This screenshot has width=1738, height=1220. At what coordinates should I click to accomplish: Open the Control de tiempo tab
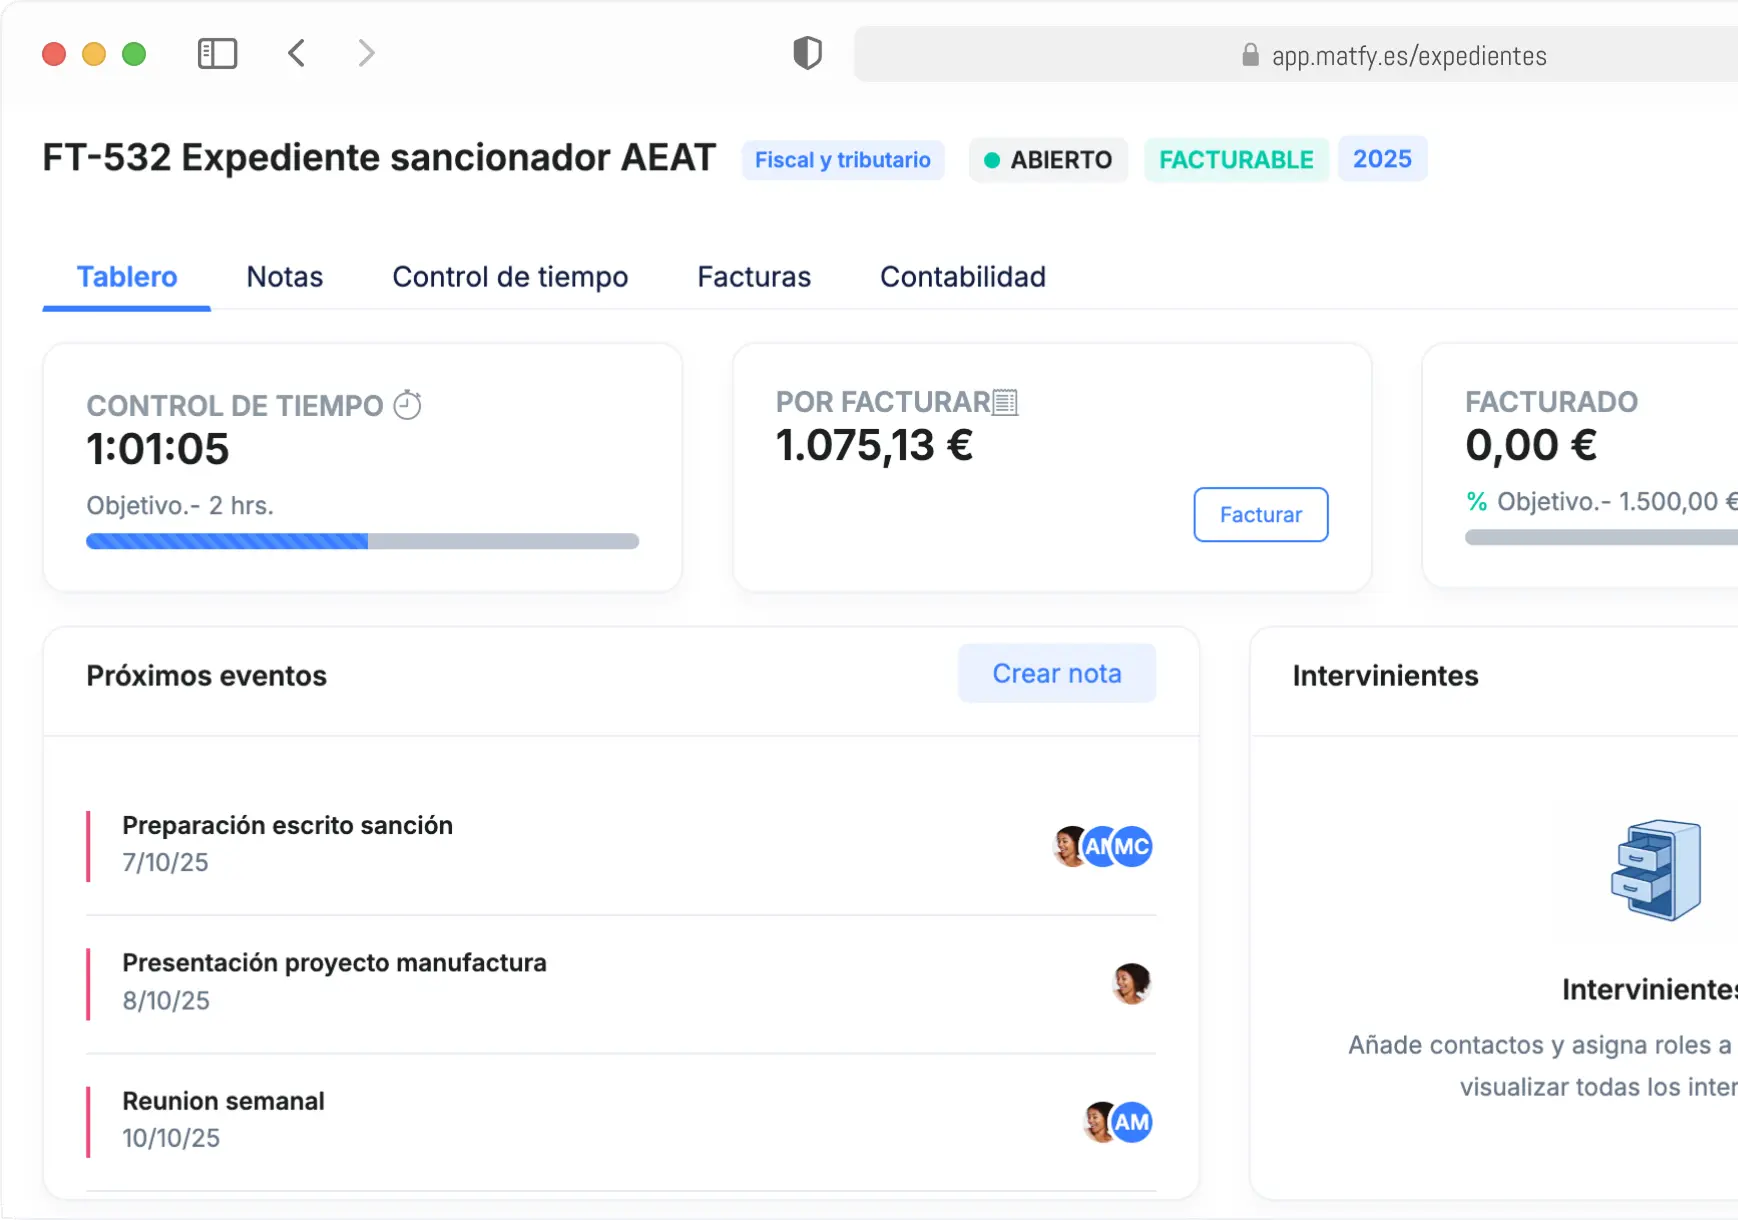coord(510,277)
